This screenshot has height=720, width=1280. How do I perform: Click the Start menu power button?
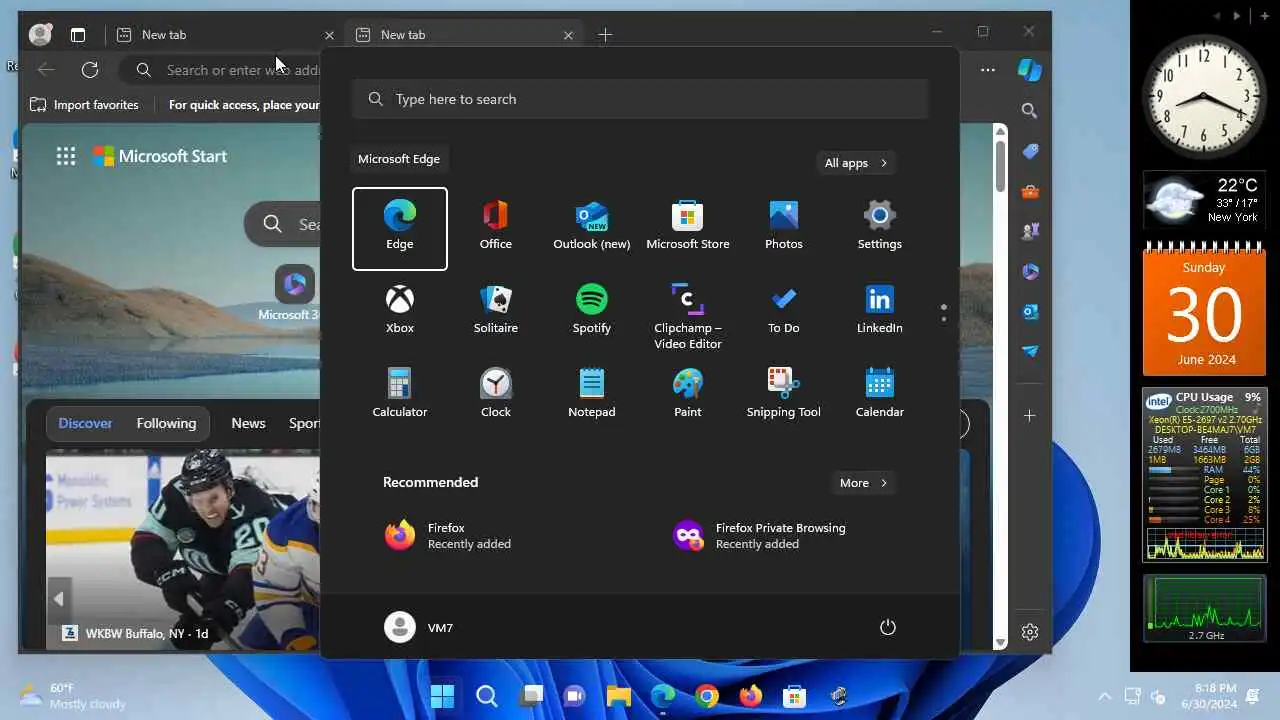[x=887, y=627]
